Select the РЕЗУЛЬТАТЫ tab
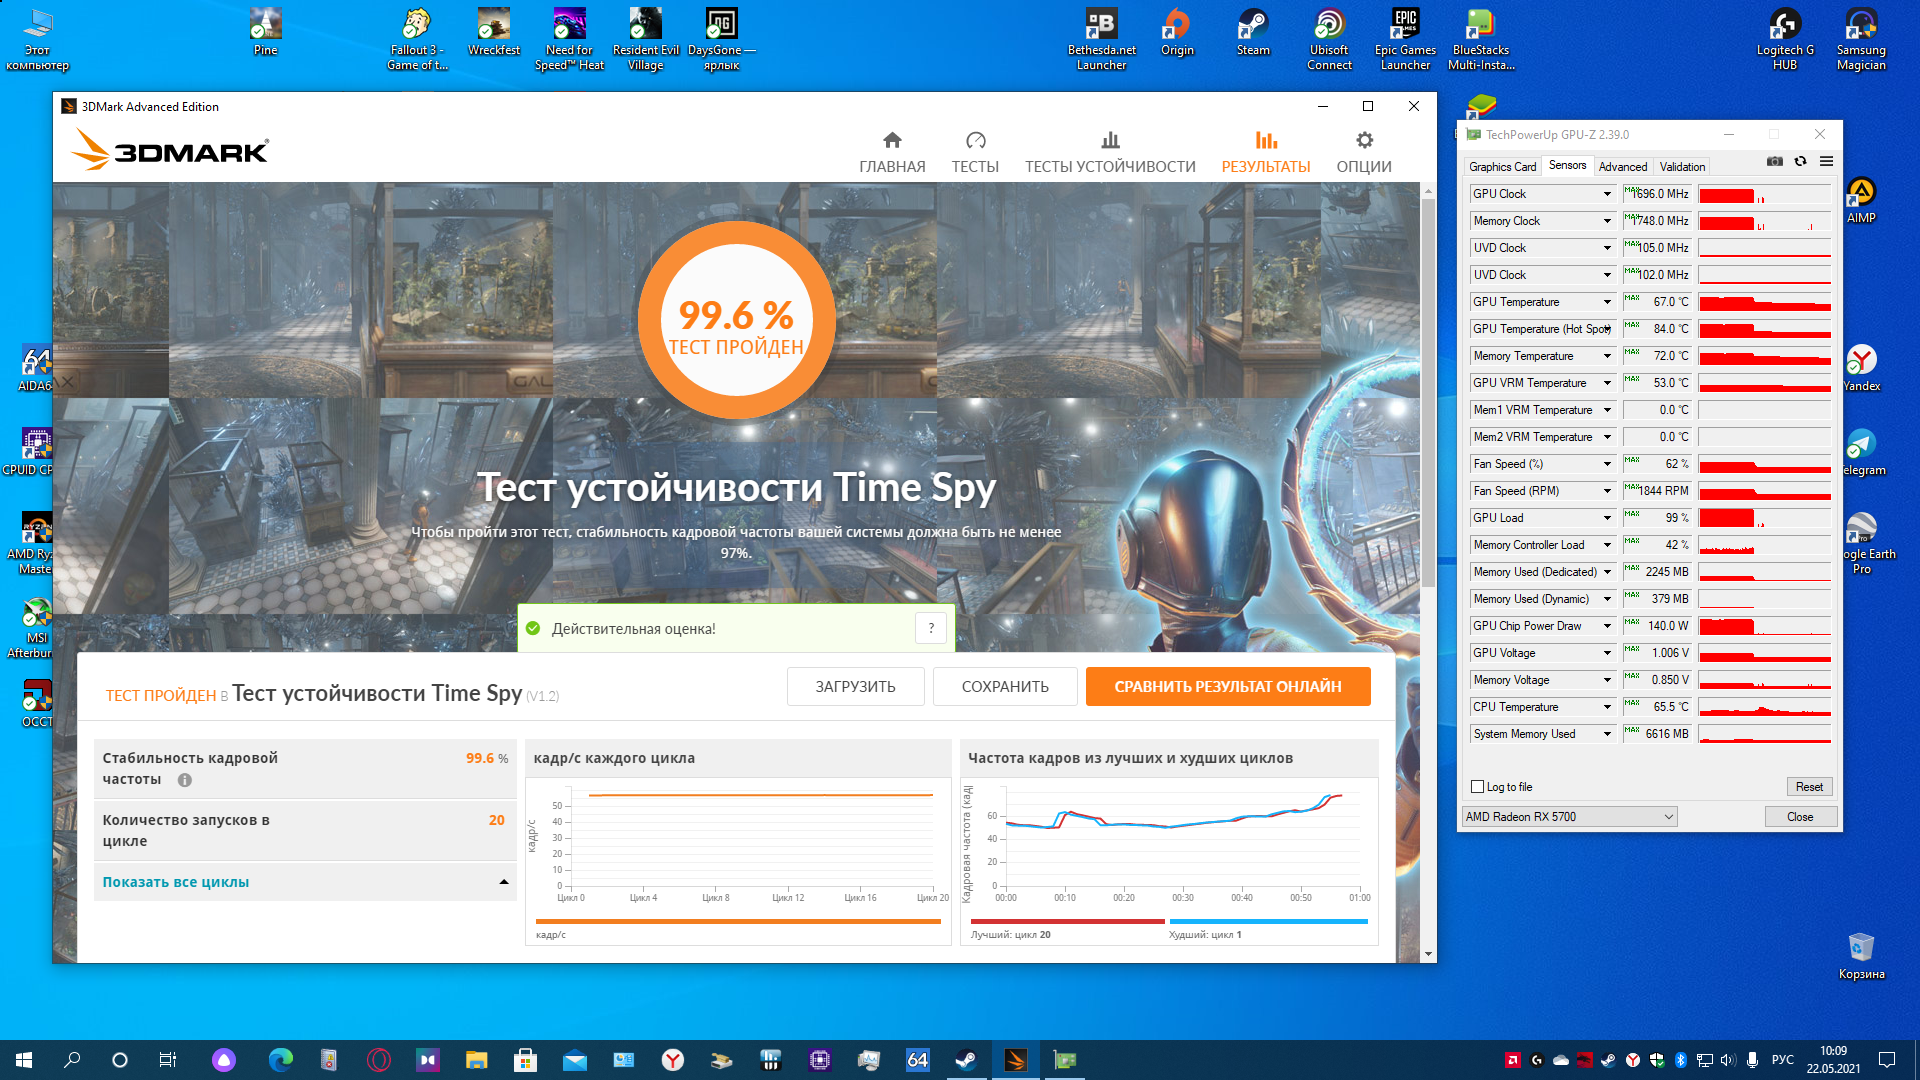The width and height of the screenshot is (1920, 1080). (1266, 153)
